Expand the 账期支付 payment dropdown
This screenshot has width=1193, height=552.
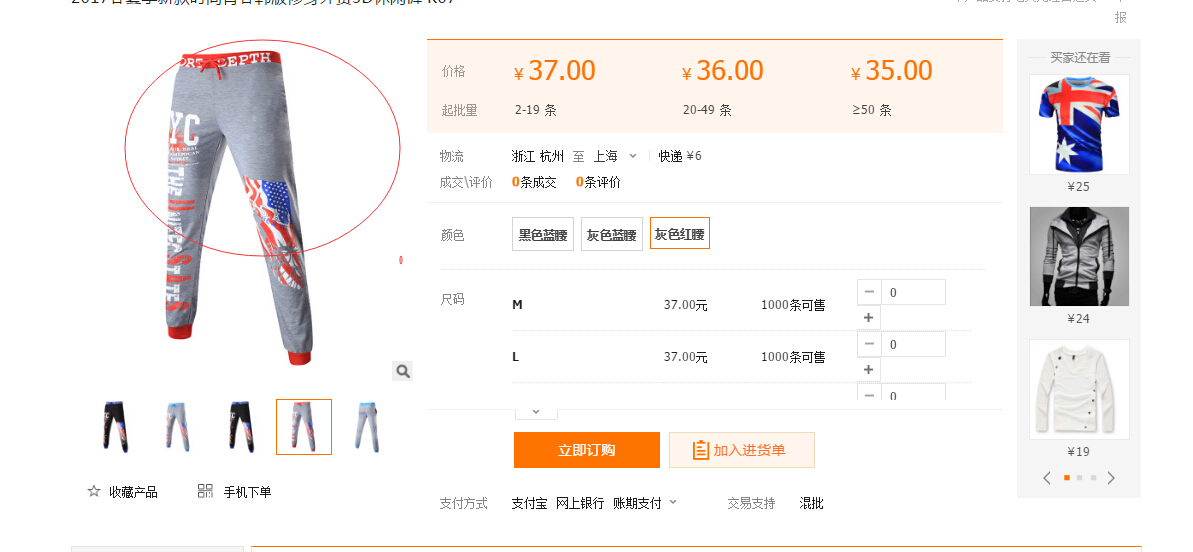[672, 502]
